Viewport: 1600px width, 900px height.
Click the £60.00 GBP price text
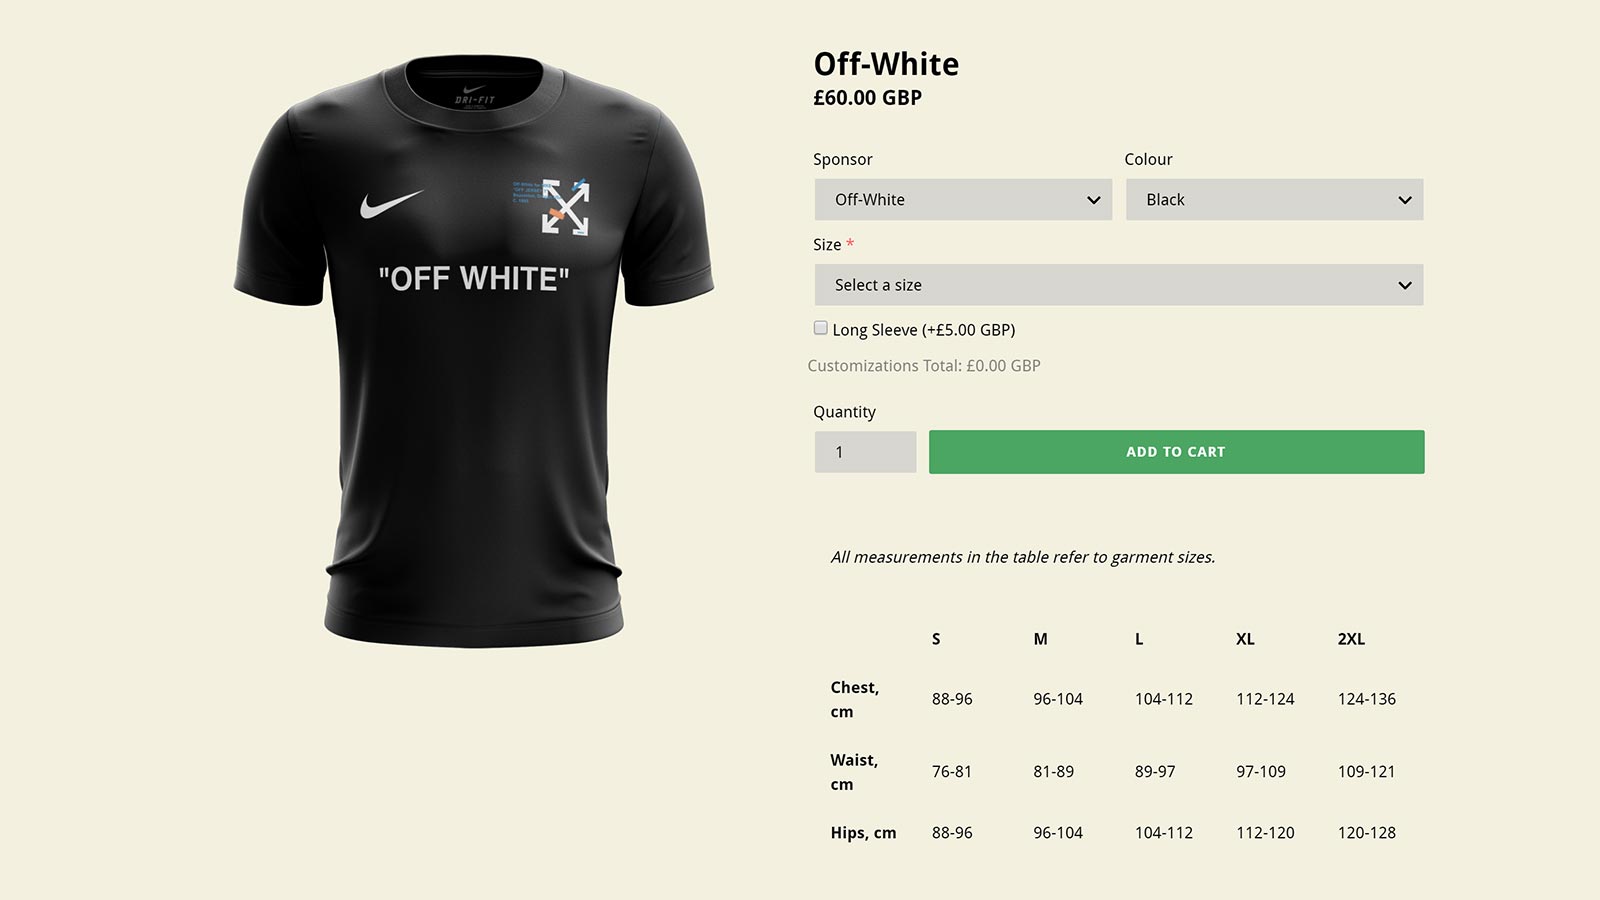(x=867, y=98)
